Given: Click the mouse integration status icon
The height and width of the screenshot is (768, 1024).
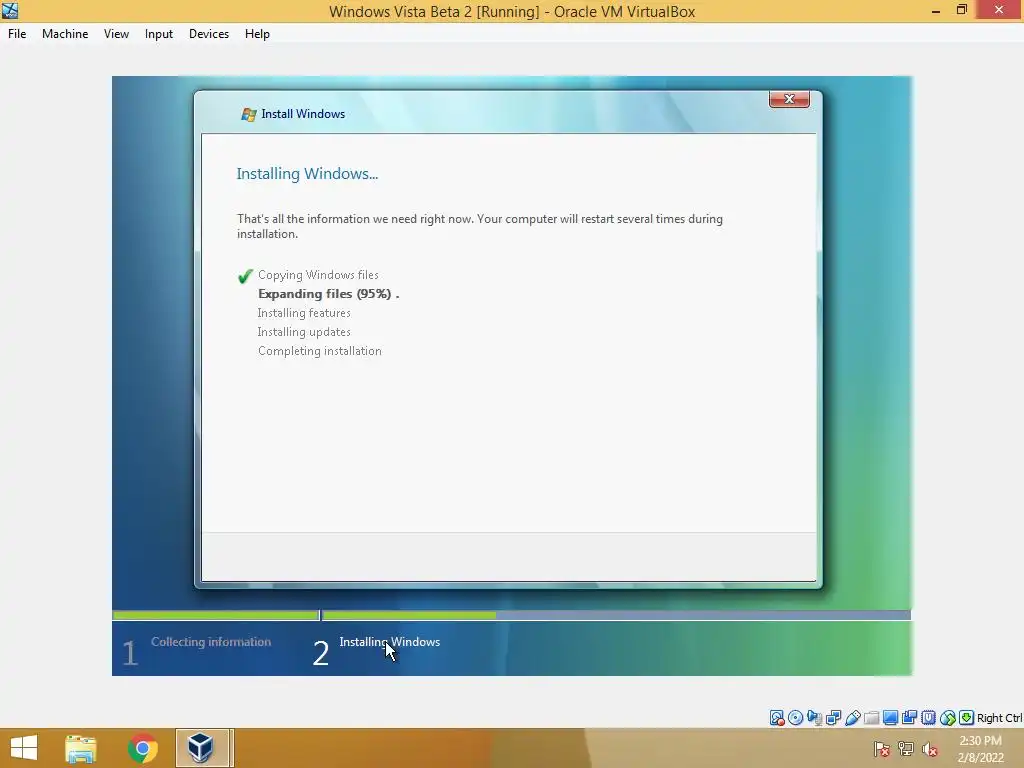Looking at the screenshot, I should coord(948,718).
